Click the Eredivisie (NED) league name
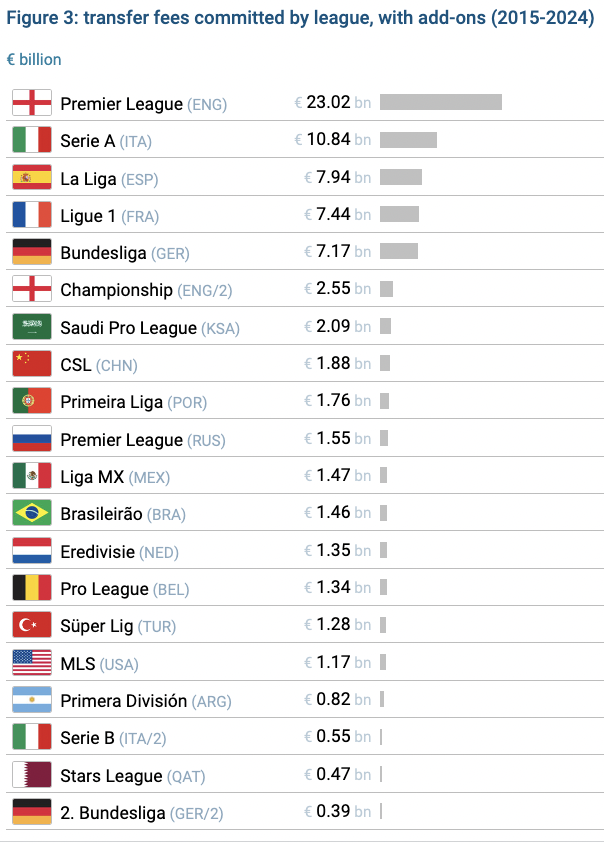This screenshot has width=604, height=844. (119, 551)
